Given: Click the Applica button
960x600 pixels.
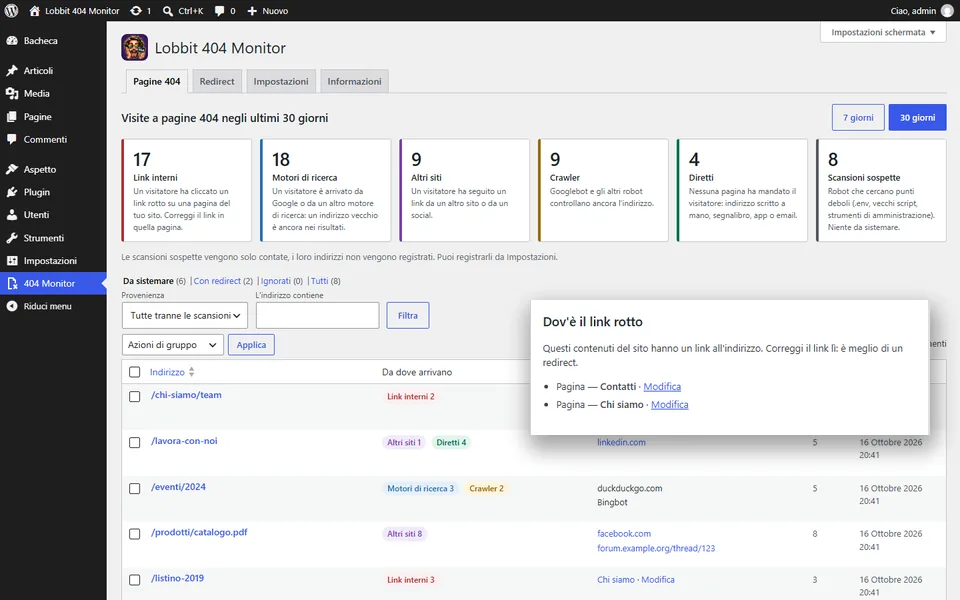Looking at the screenshot, I should [x=251, y=345].
